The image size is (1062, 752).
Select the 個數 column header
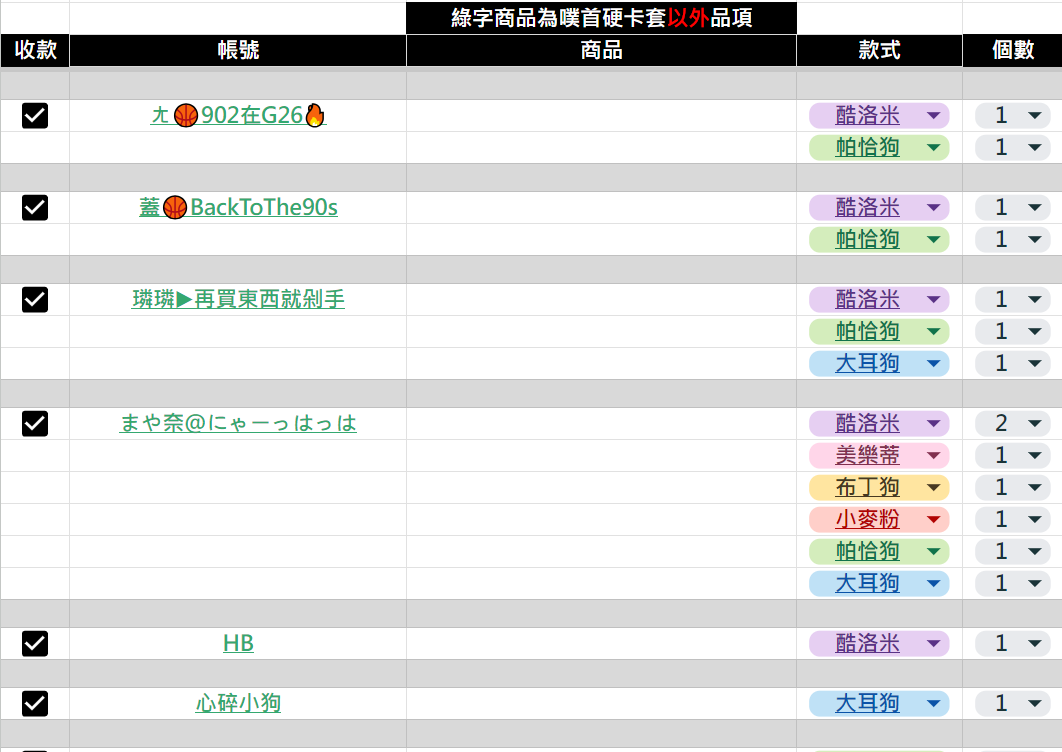pos(1013,50)
